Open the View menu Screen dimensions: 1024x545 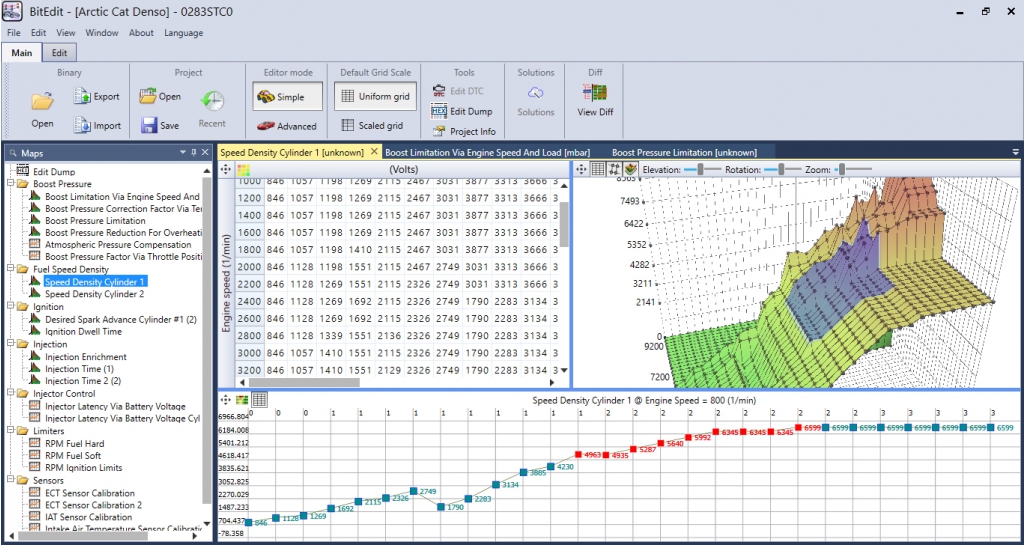[66, 33]
